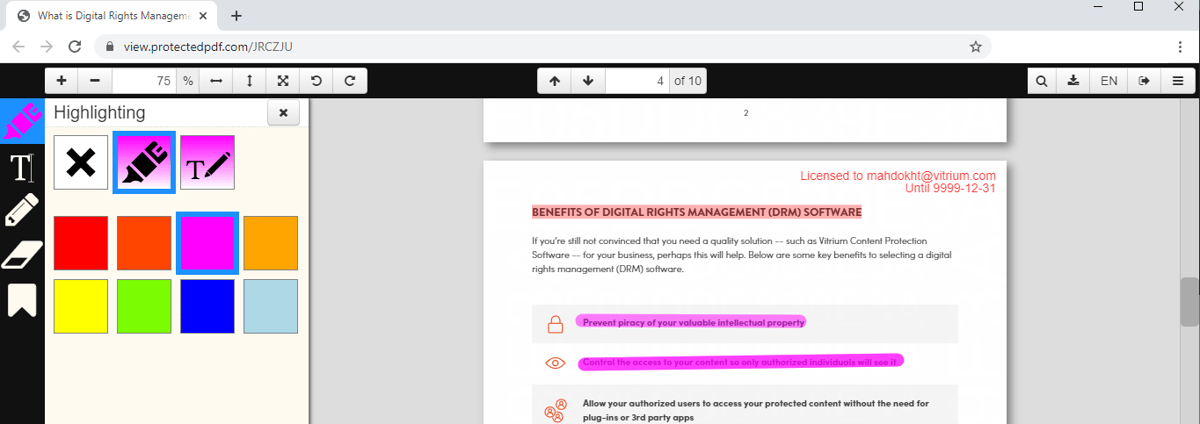Select the eraser tool in sidebar
Screen dimensions: 1200x424
click(x=21, y=254)
